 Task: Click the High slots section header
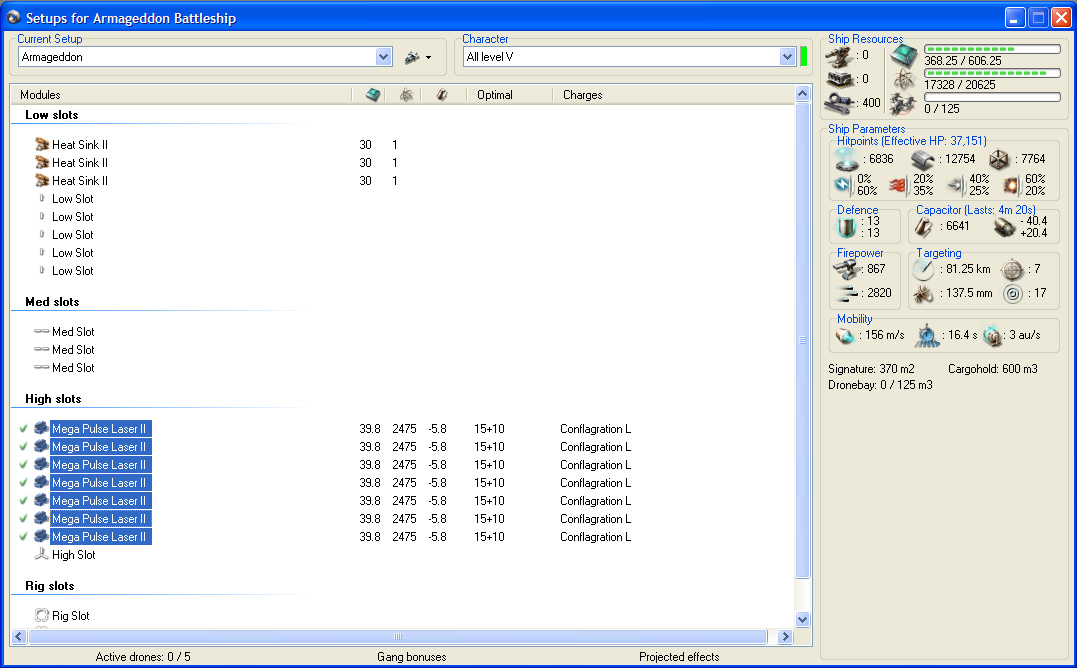point(53,399)
